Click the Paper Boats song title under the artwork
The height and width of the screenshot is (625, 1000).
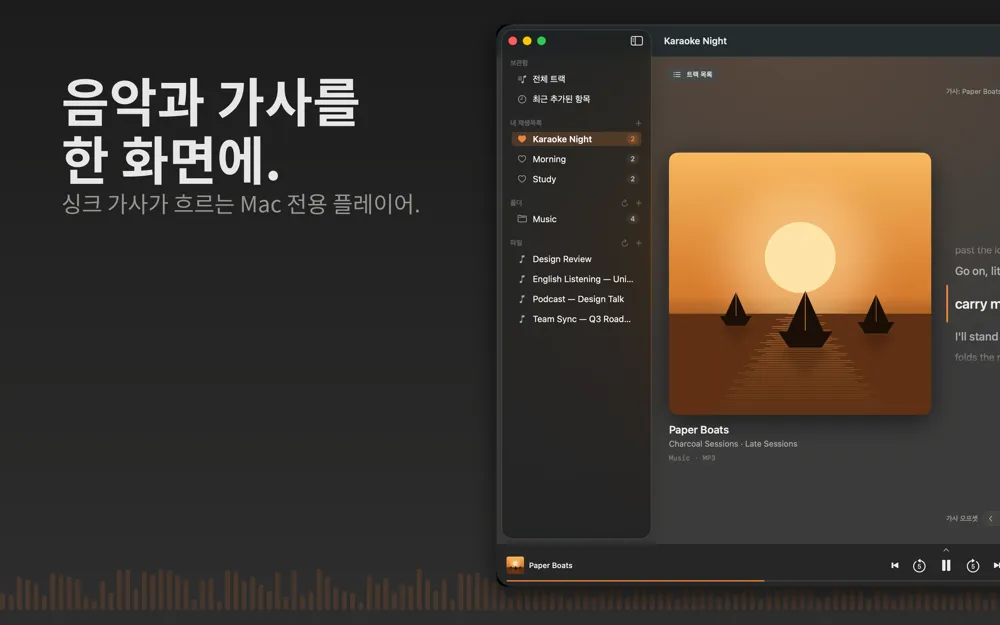pyautogui.click(x=698, y=430)
